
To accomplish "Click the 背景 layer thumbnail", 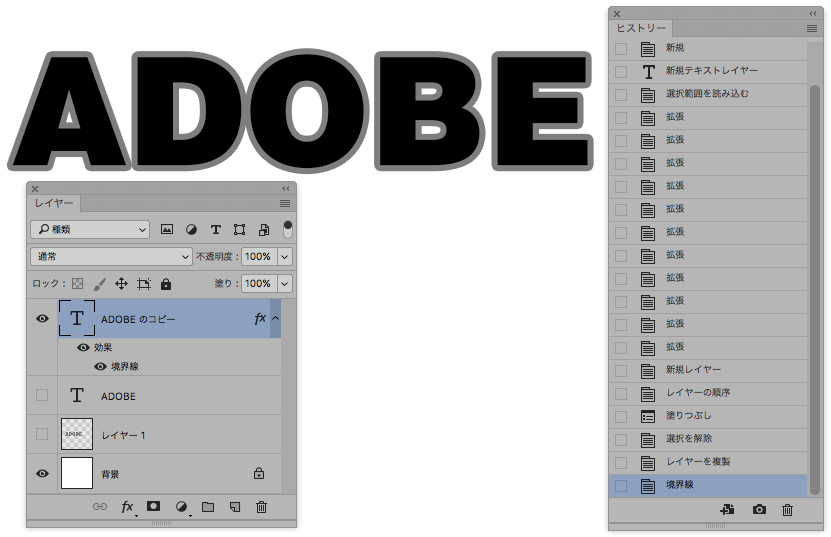I will pyautogui.click(x=77, y=473).
